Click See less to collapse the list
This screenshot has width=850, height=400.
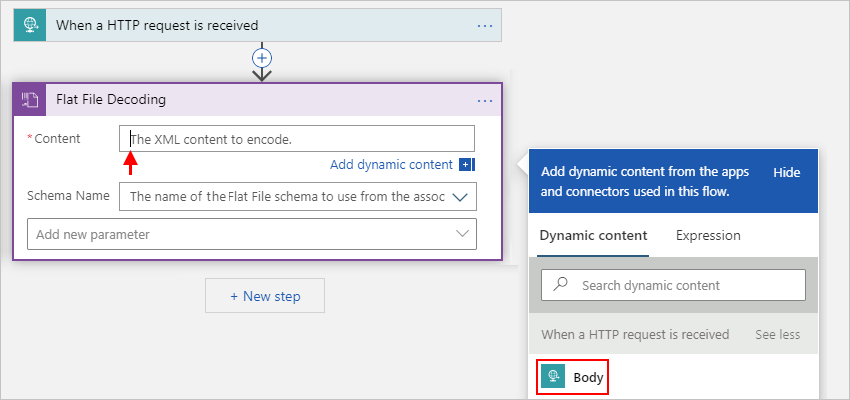coord(777,335)
